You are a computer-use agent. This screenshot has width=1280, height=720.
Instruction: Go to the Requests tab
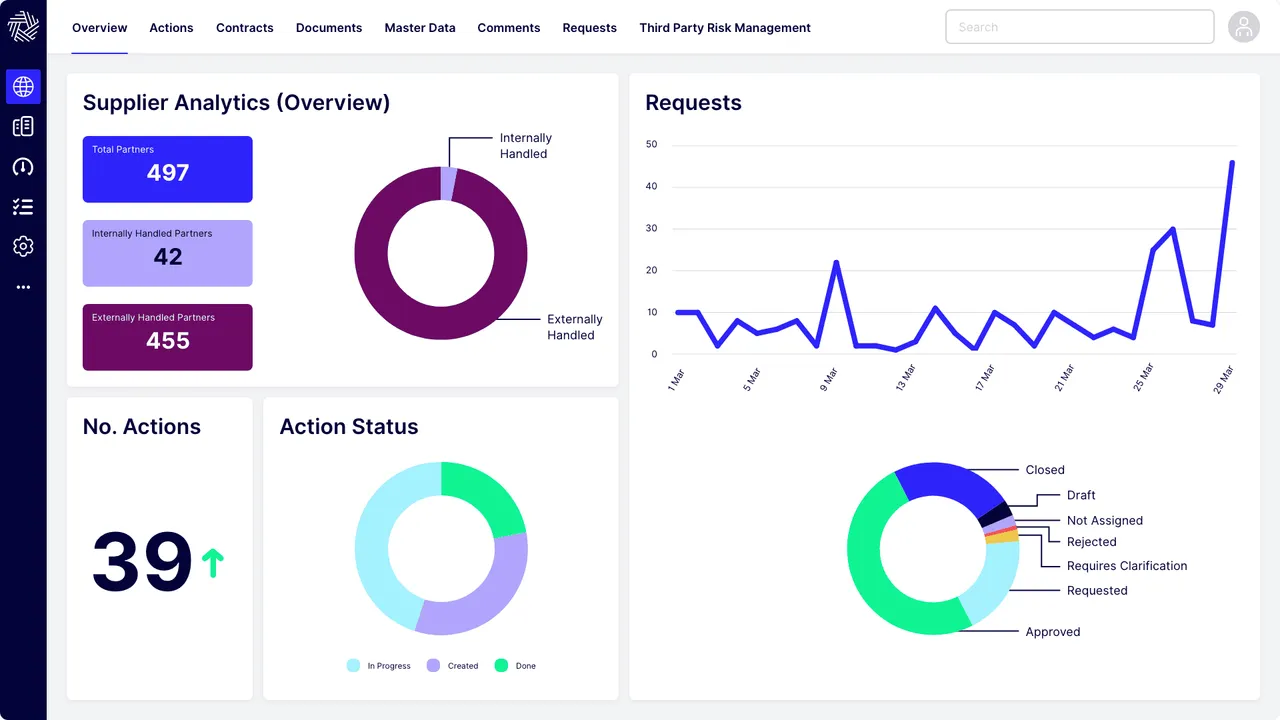pos(590,28)
